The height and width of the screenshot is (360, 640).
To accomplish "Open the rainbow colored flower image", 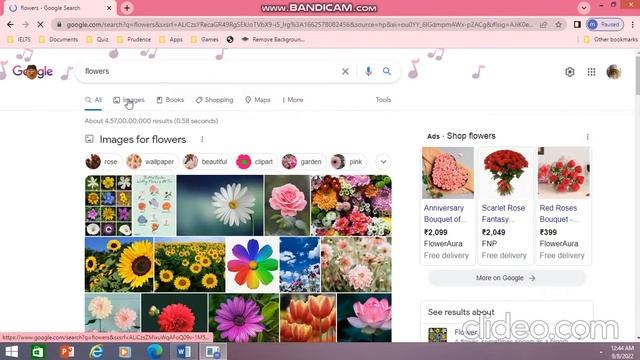I will [252, 264].
